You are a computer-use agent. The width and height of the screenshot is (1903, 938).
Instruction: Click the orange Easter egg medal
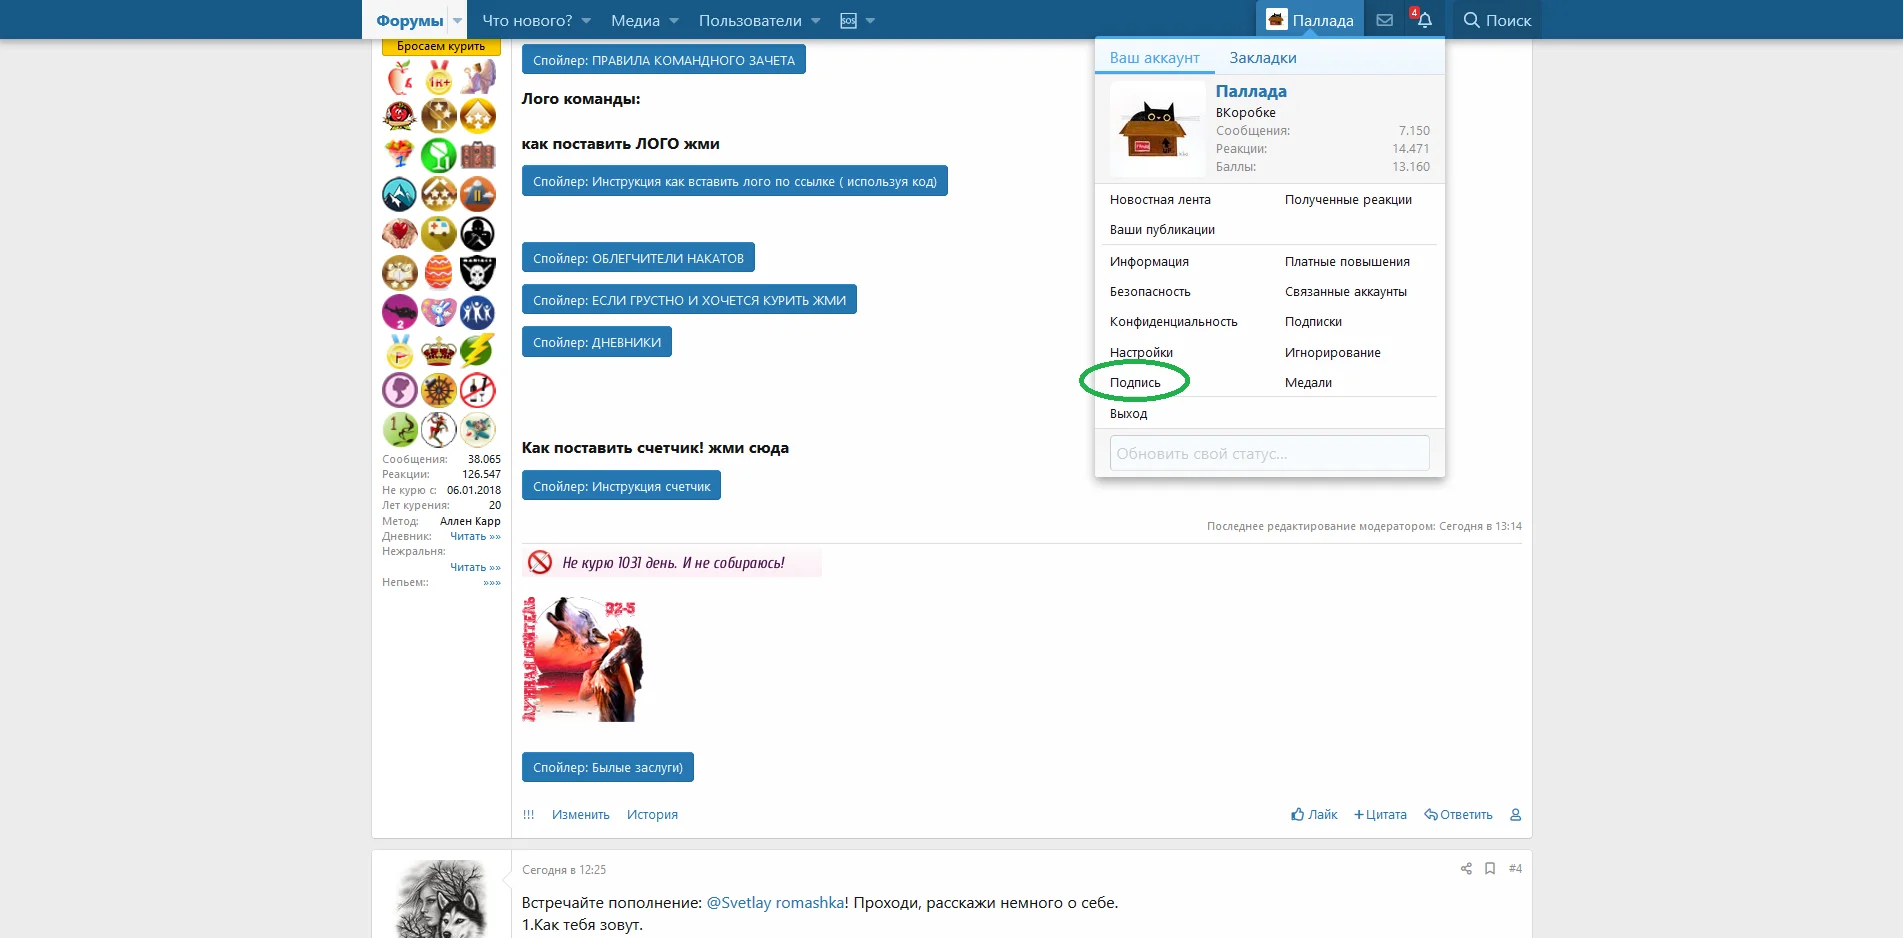[x=439, y=272]
